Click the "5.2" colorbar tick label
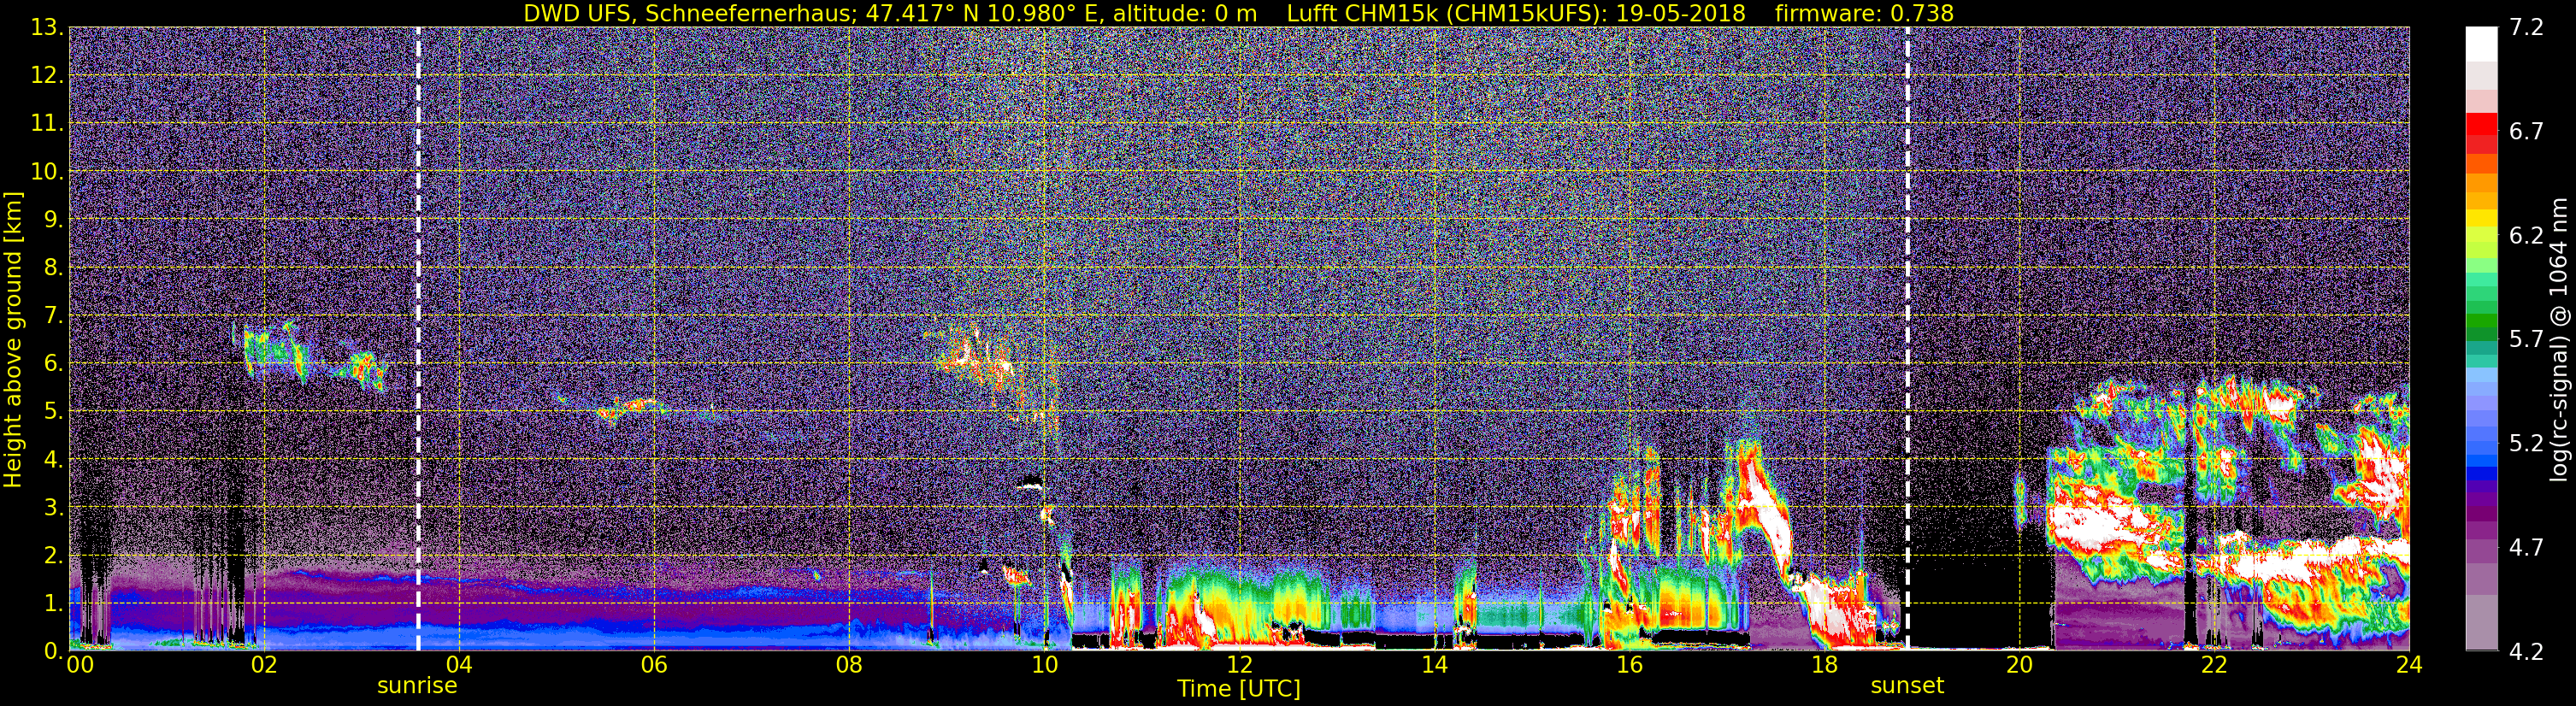 tap(2526, 444)
